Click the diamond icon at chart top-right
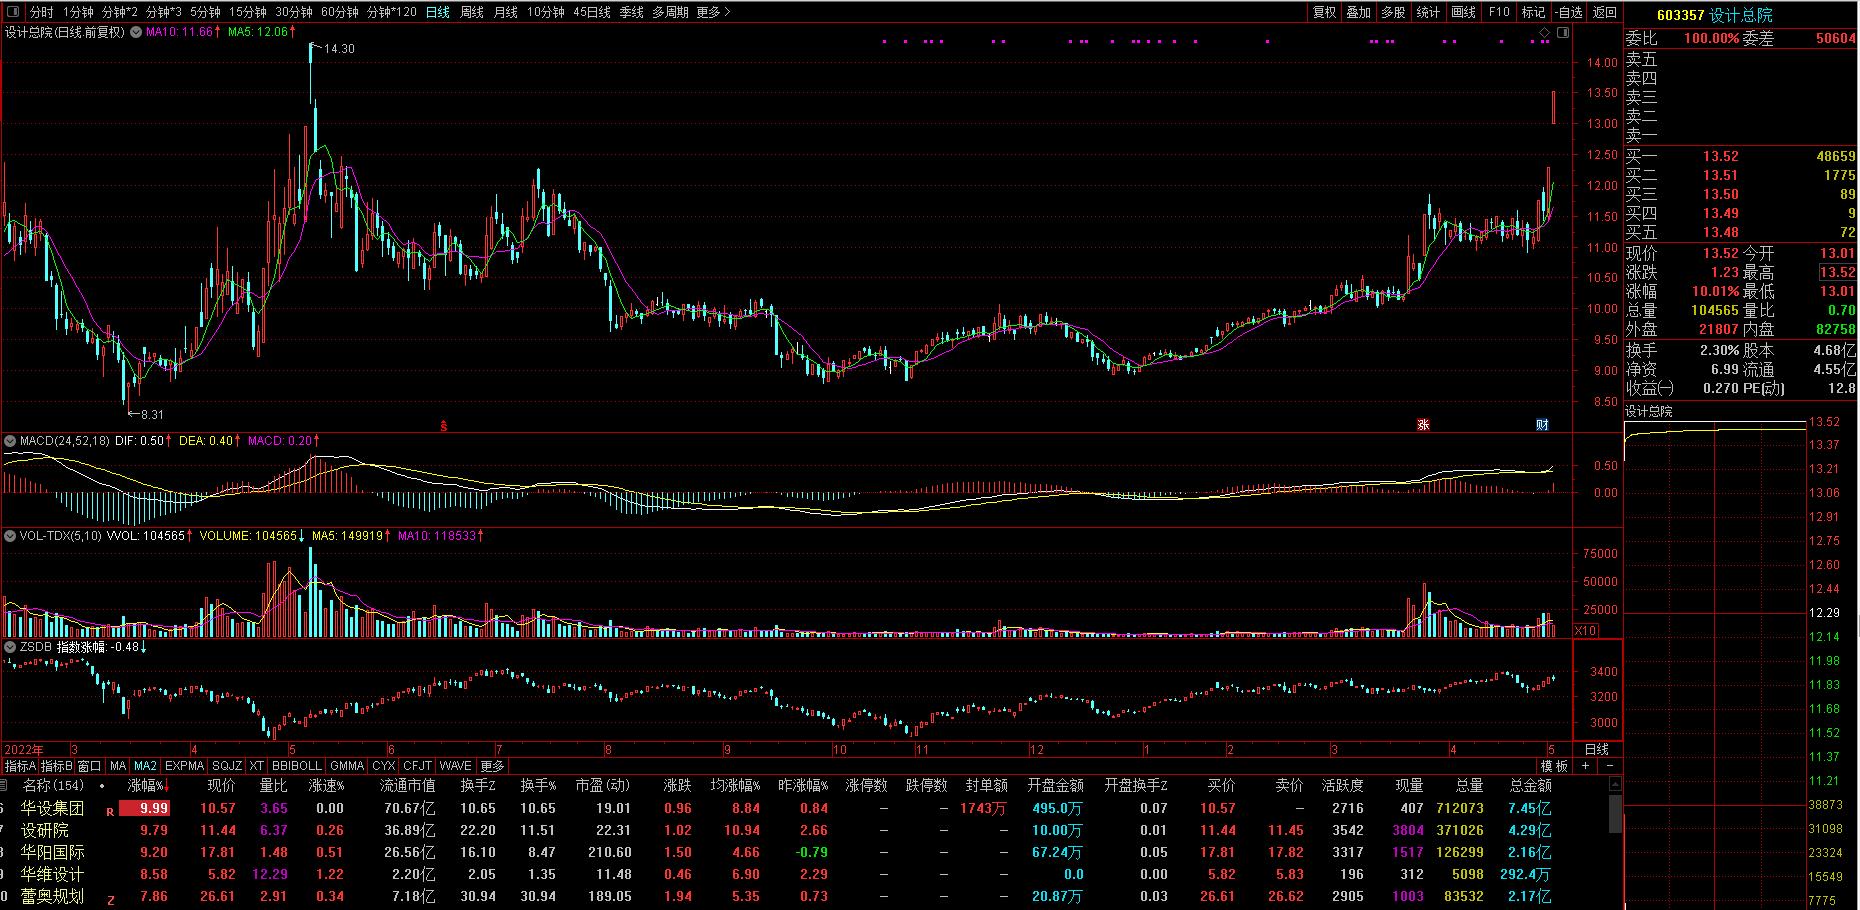This screenshot has width=1860, height=910. coord(1545,33)
